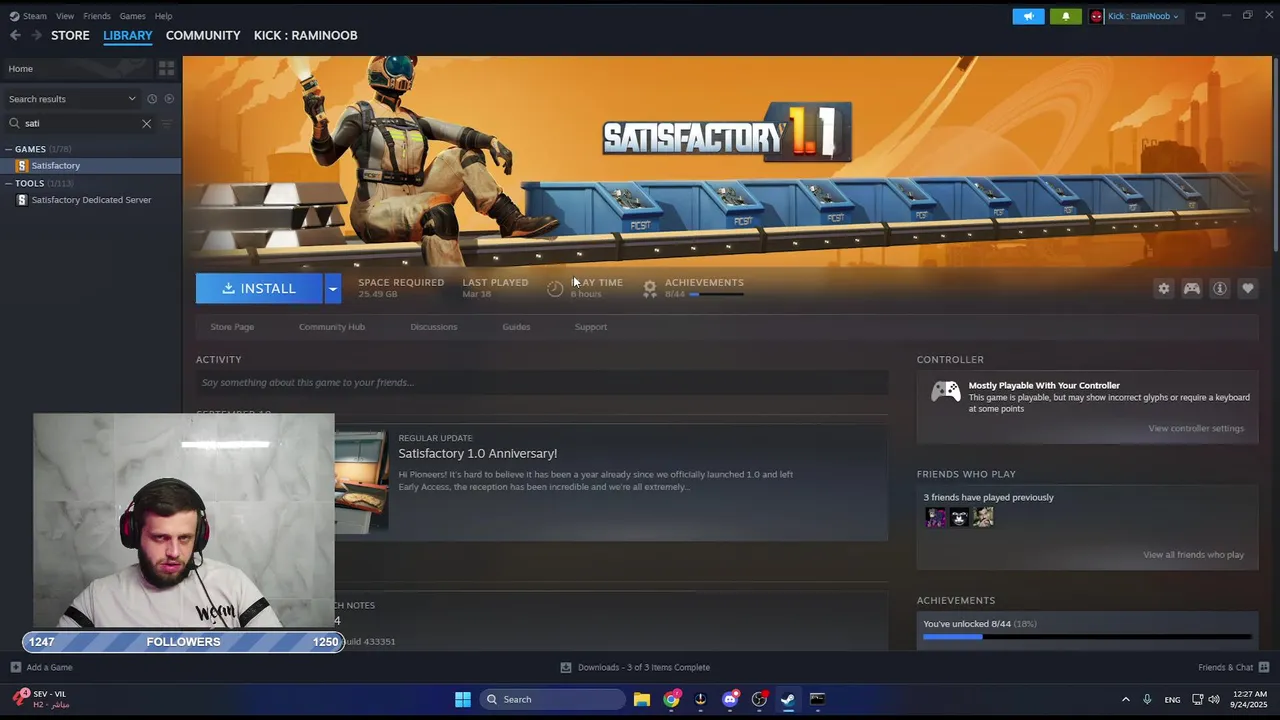Collapse the GAMES category

coord(29,149)
